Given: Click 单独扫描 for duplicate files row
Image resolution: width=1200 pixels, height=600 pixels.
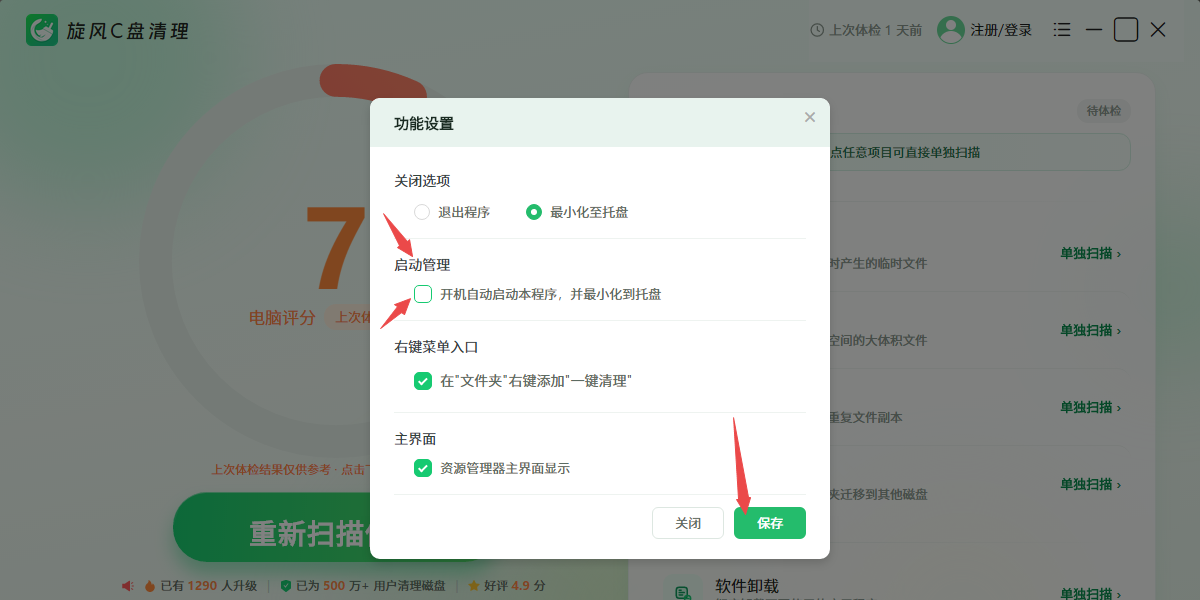Looking at the screenshot, I should (1091, 407).
